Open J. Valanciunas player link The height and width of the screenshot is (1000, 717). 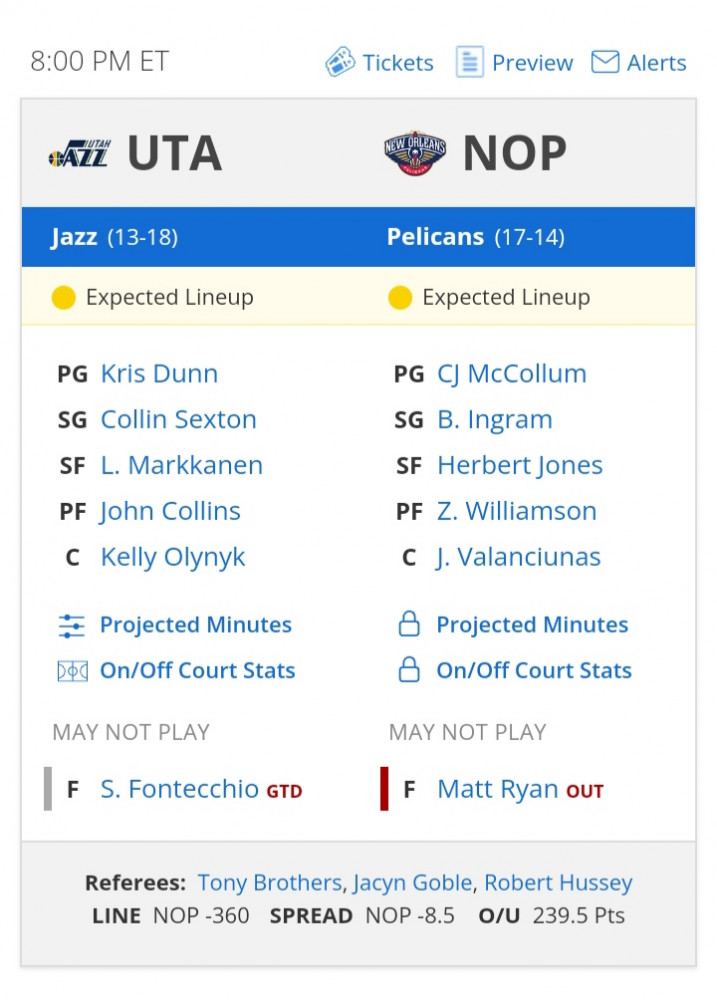coord(519,557)
